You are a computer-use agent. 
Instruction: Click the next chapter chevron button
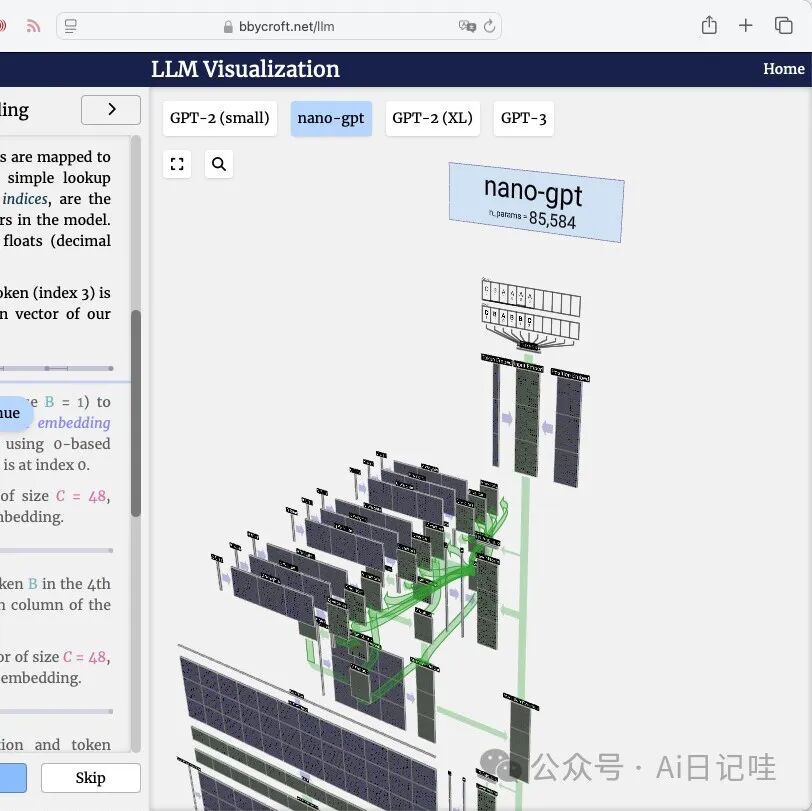[111, 110]
